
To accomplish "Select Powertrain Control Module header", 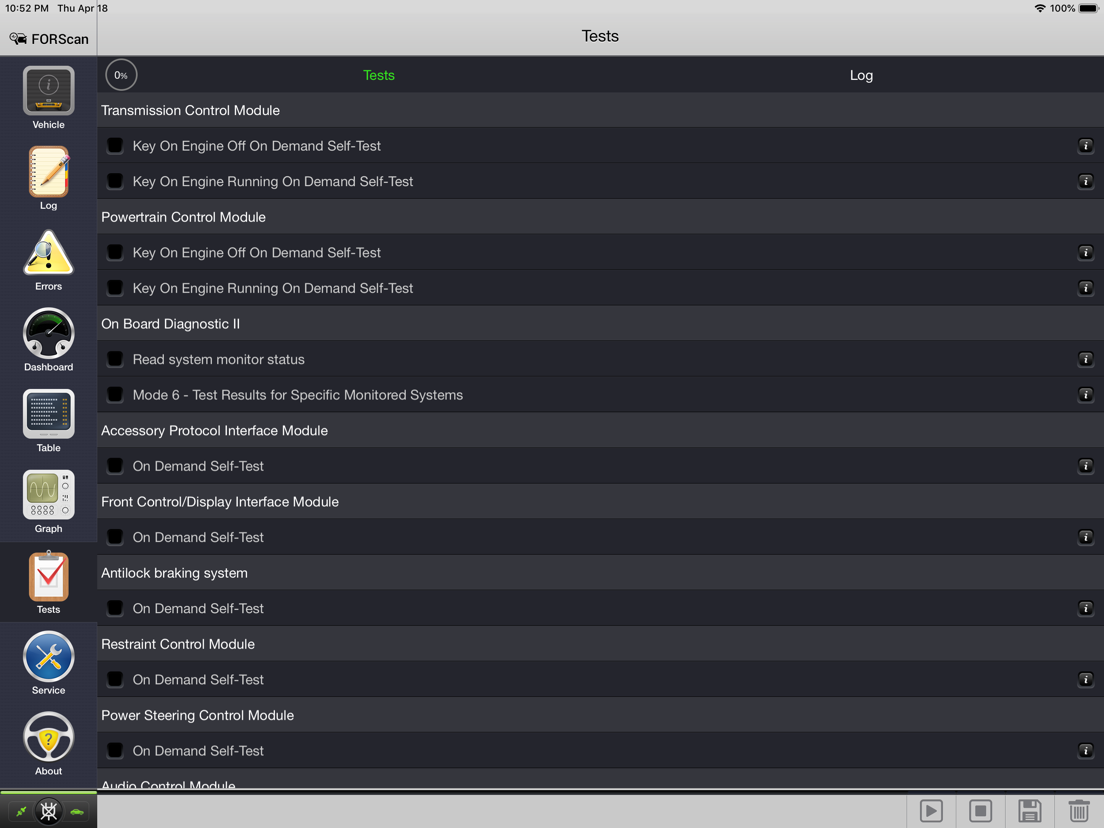I will (601, 217).
